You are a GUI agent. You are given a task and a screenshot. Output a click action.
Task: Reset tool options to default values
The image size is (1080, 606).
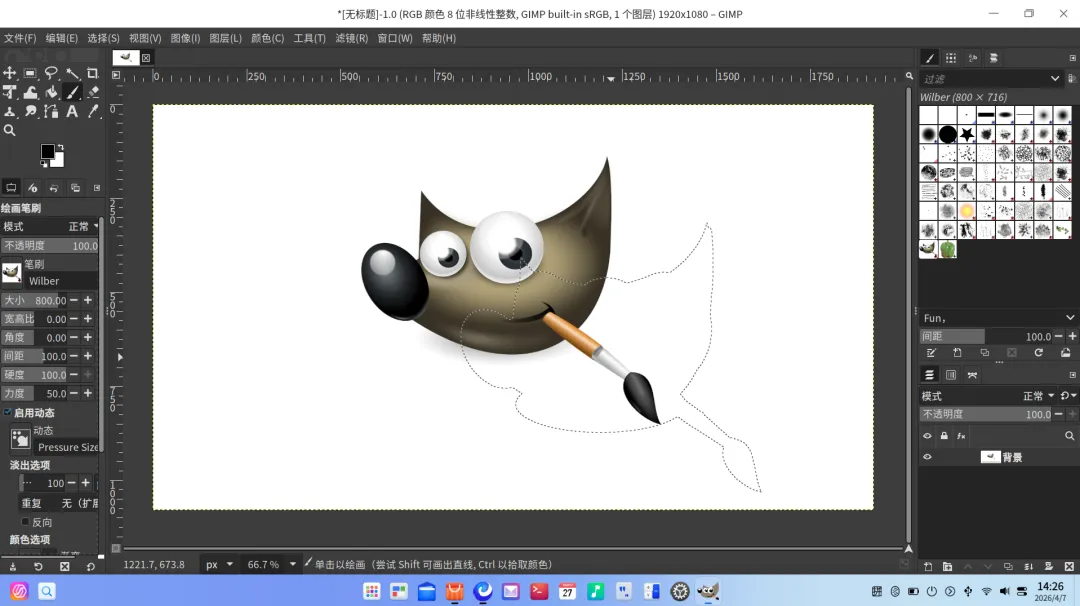[x=90, y=567]
